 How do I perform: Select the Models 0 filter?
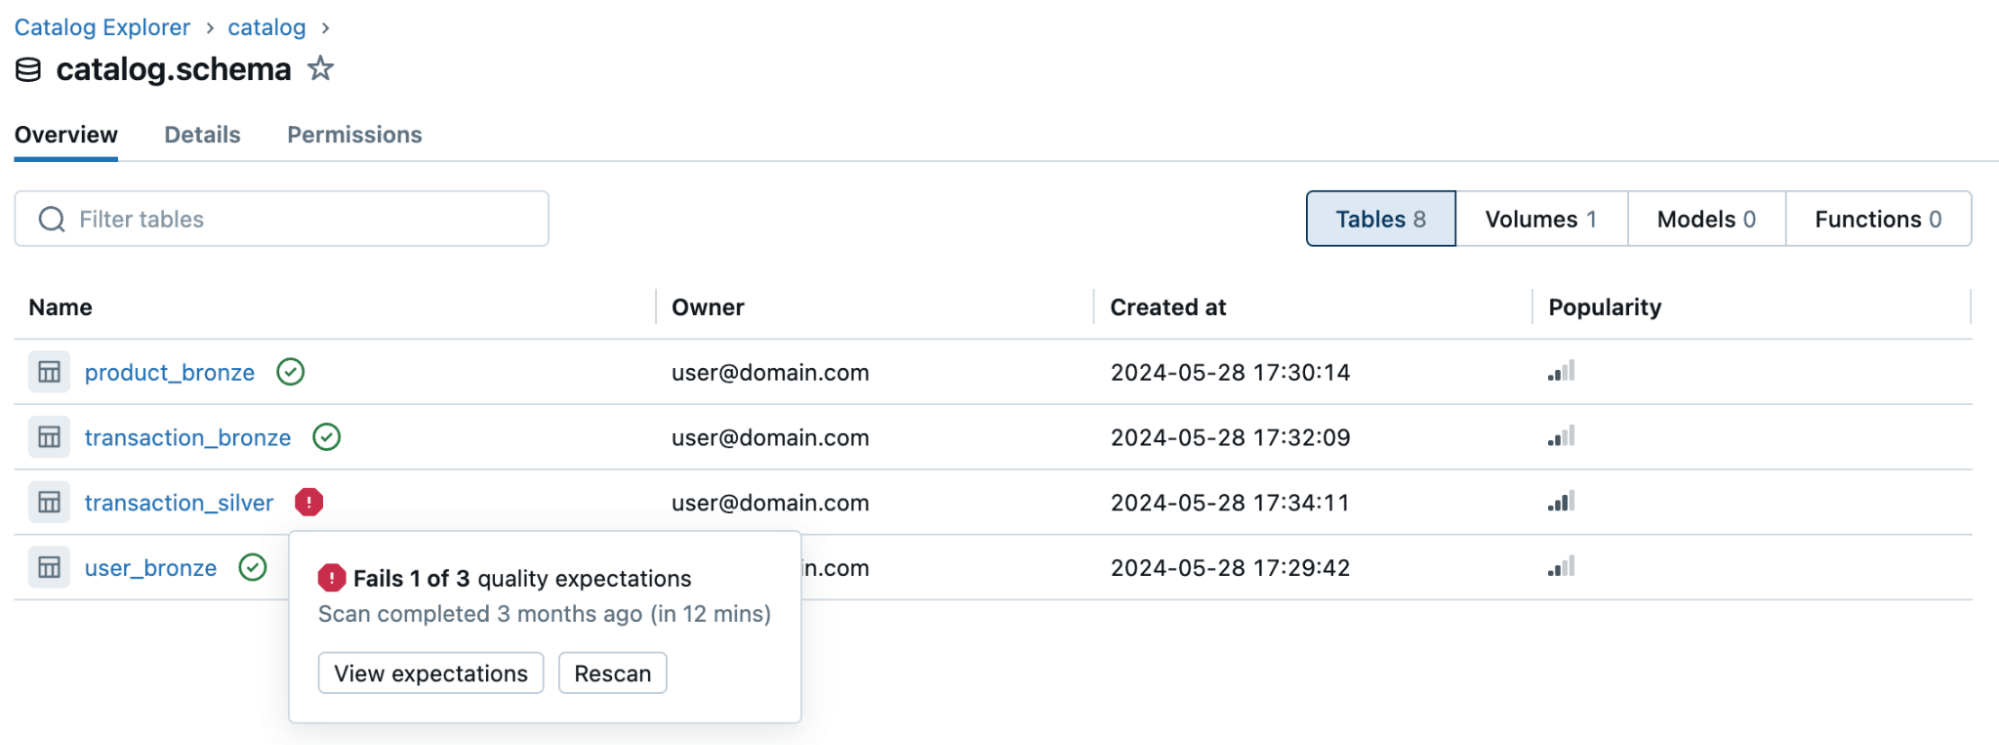click(x=1705, y=219)
